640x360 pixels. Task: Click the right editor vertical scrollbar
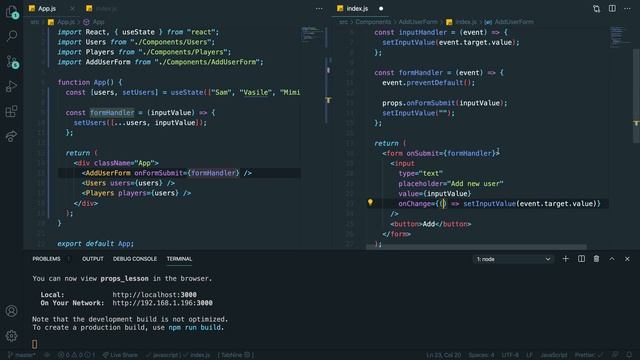click(636, 96)
